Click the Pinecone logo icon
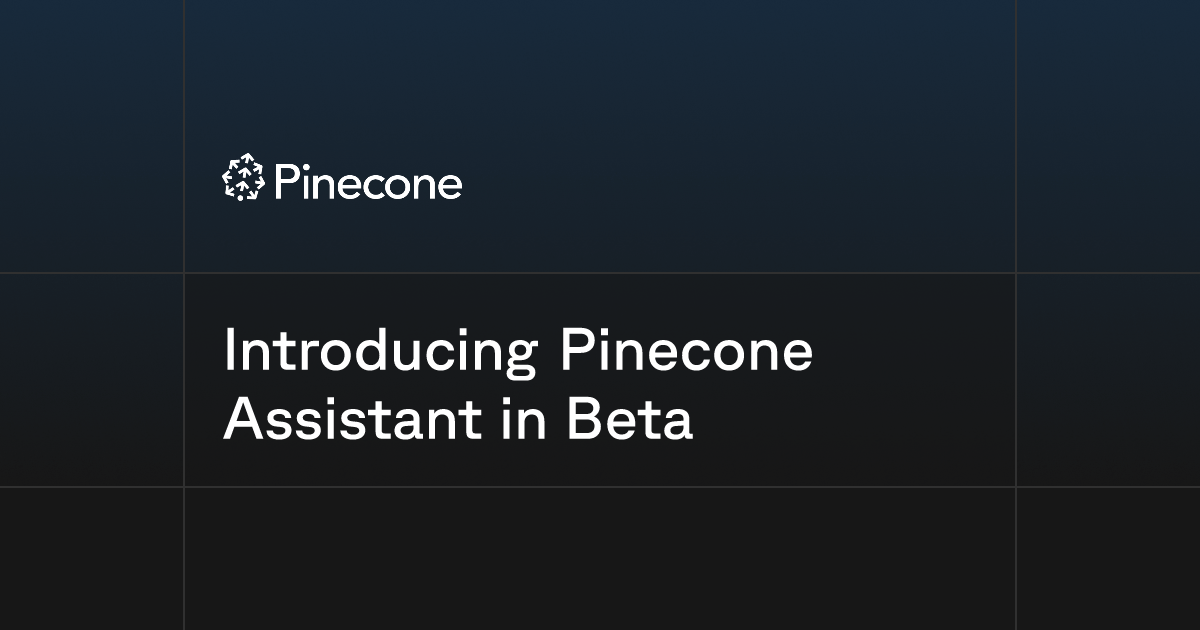1200x630 pixels. [x=242, y=179]
